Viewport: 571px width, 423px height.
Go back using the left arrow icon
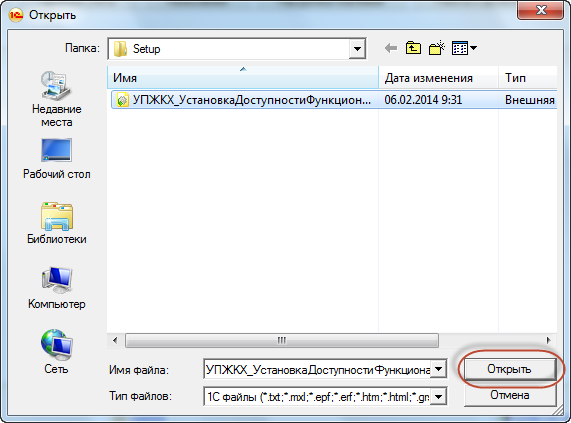(391, 48)
